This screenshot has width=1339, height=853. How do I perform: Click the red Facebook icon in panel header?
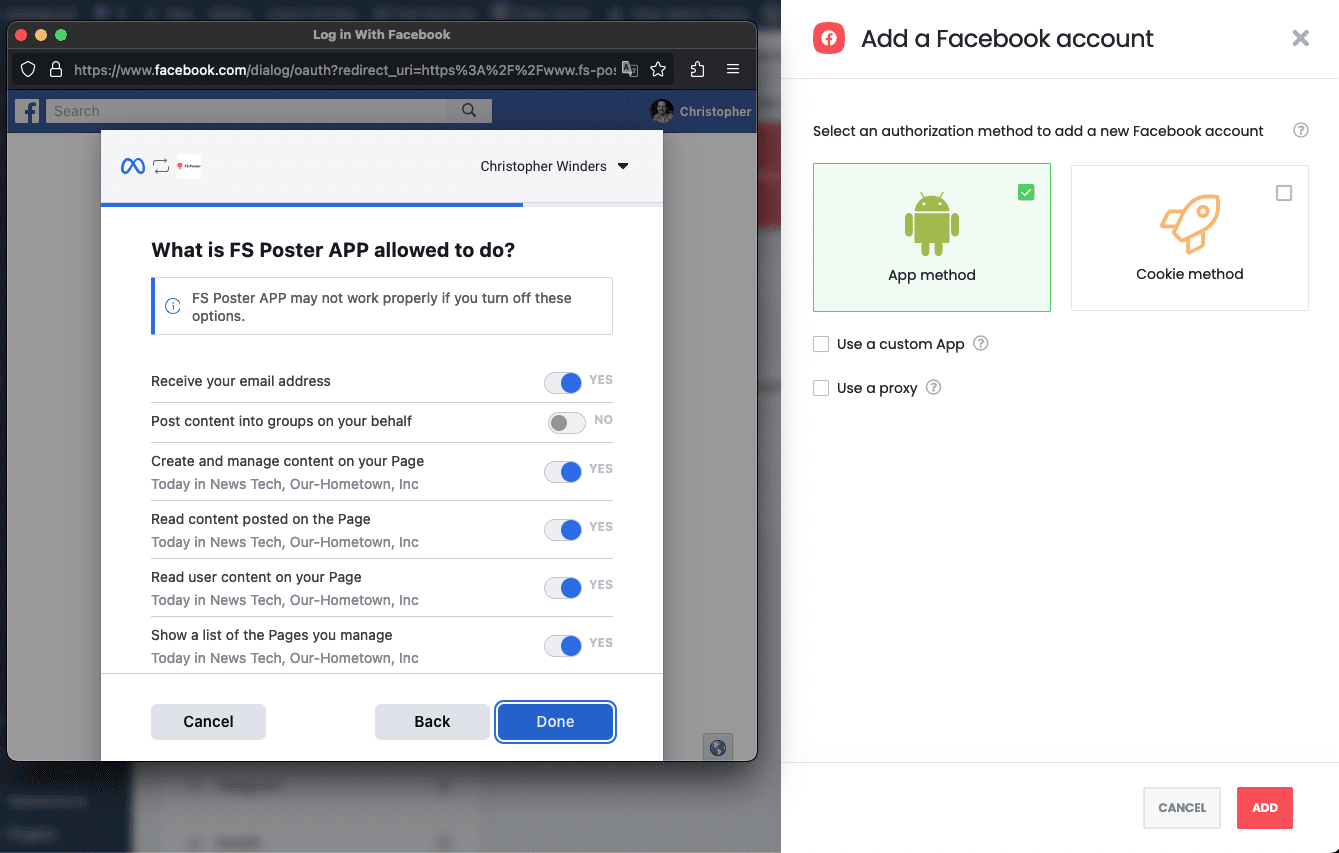pos(829,39)
